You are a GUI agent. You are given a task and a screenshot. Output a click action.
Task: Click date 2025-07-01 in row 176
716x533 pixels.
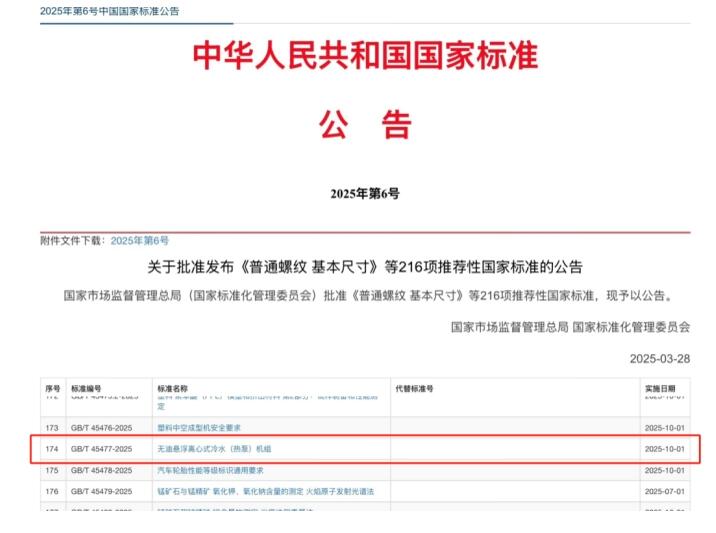[665, 491]
